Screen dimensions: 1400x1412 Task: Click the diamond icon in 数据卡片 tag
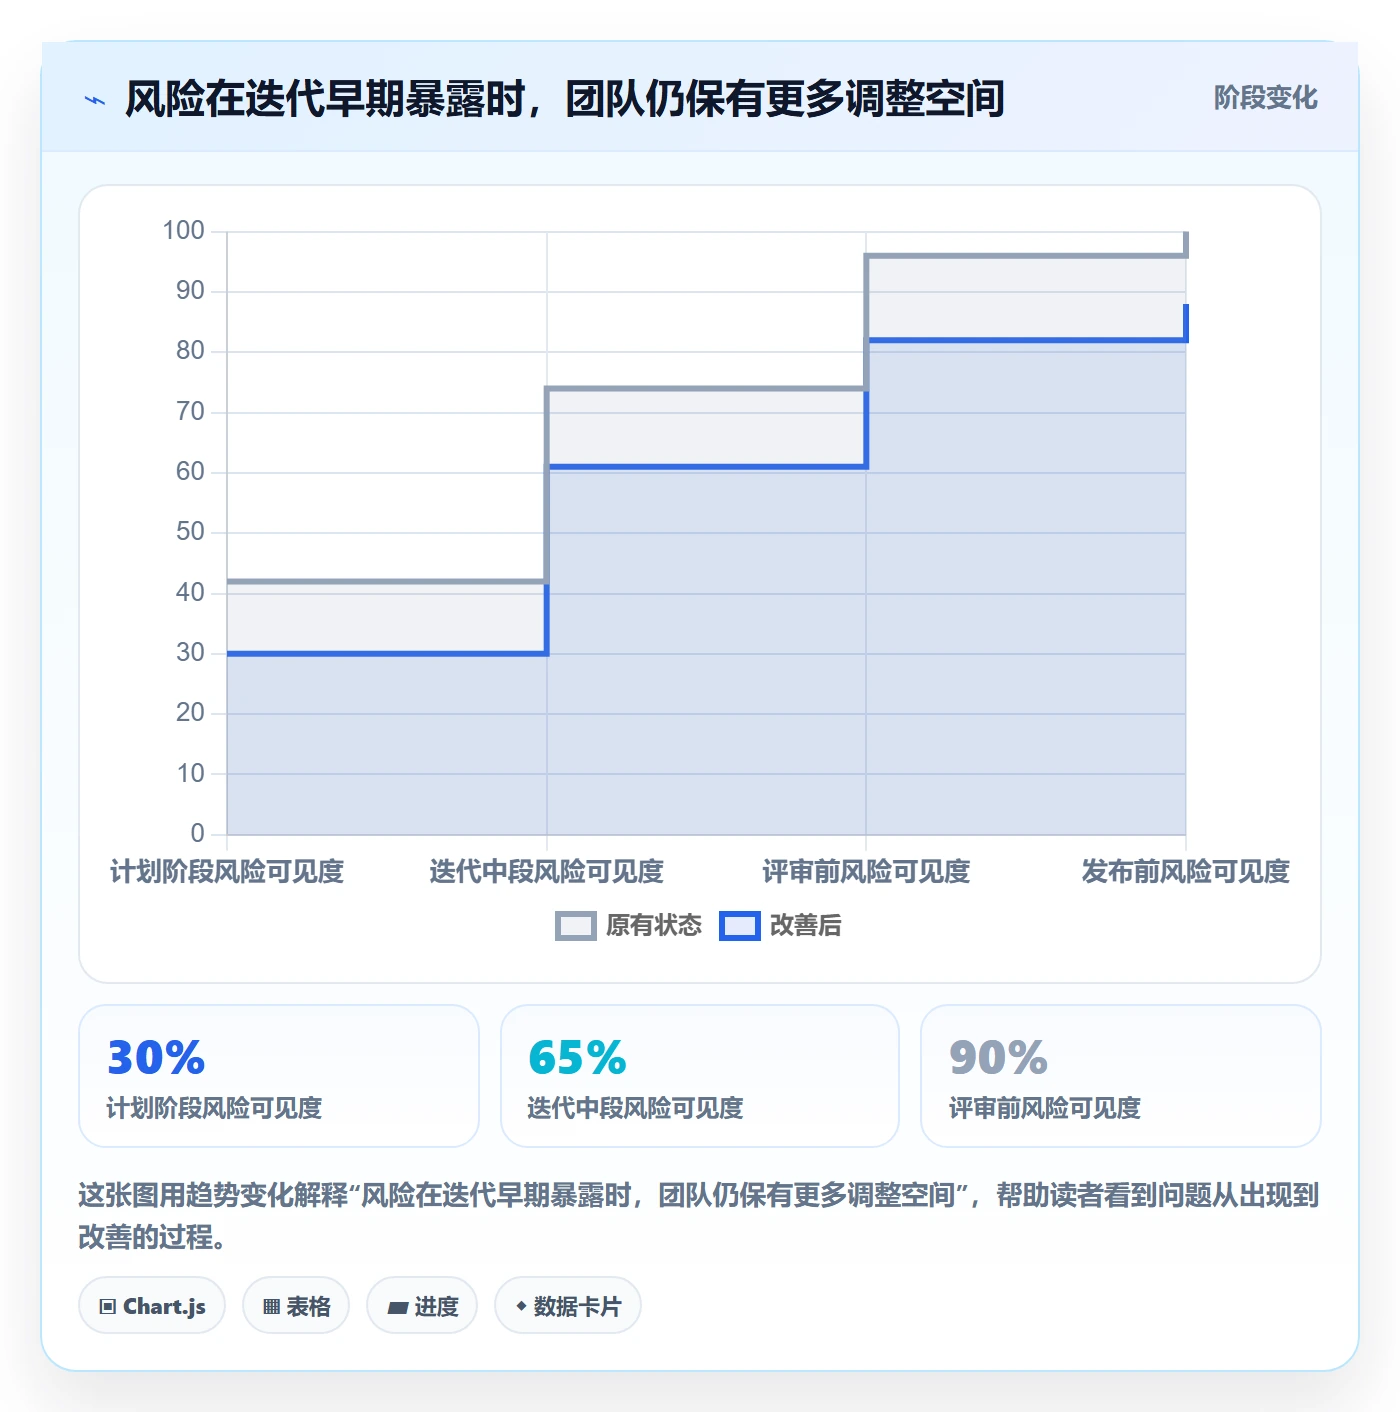coord(521,1306)
